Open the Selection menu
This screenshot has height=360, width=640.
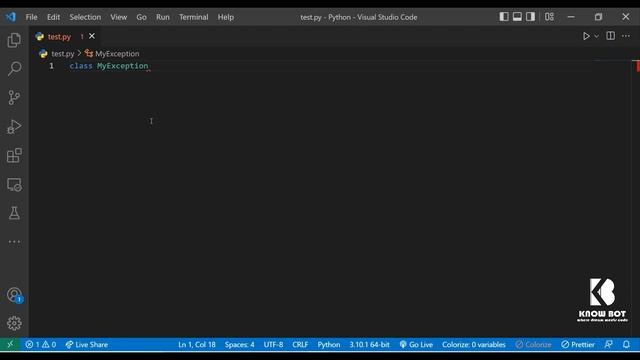coord(85,17)
